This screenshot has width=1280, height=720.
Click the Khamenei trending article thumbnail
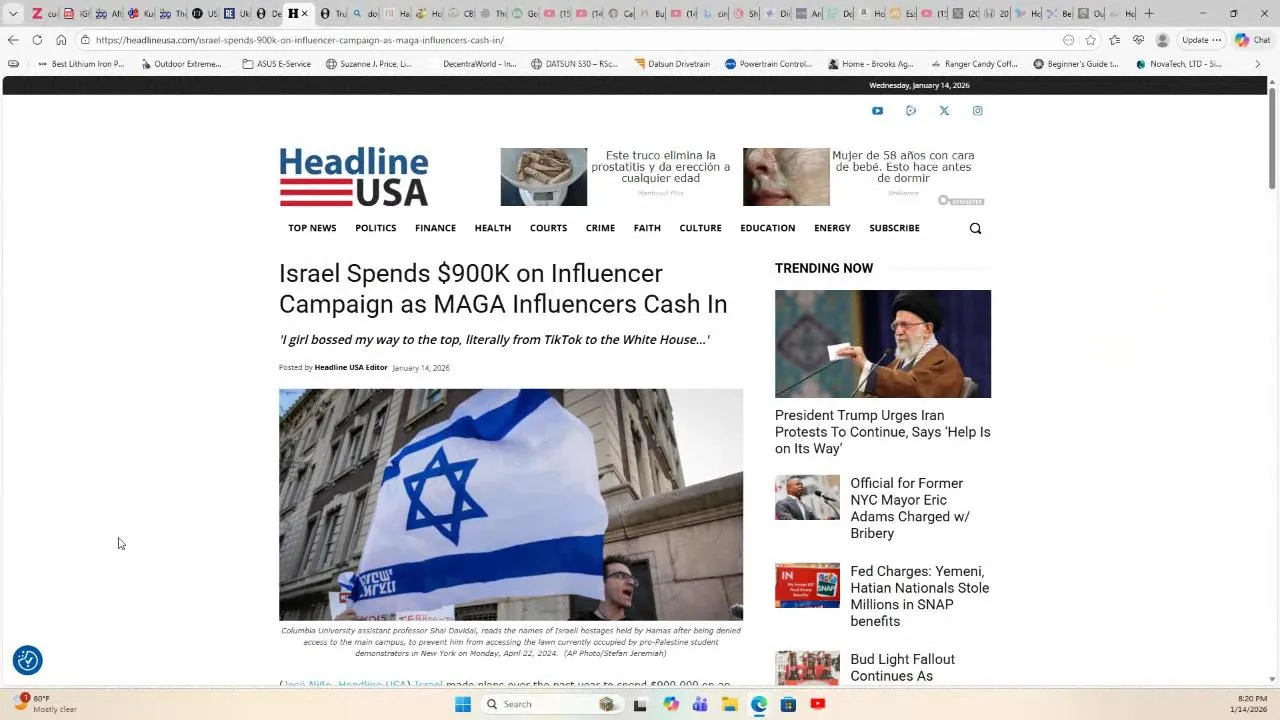coord(883,344)
